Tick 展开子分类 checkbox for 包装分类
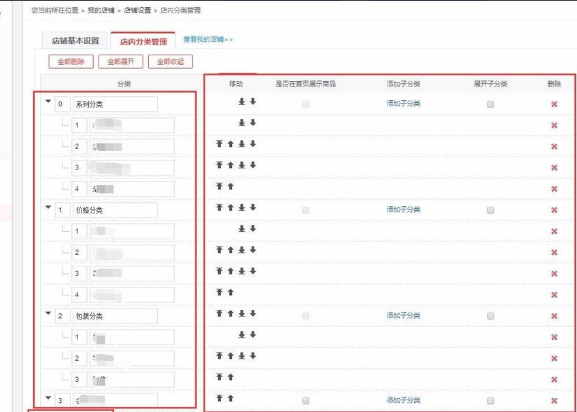 (x=490, y=316)
